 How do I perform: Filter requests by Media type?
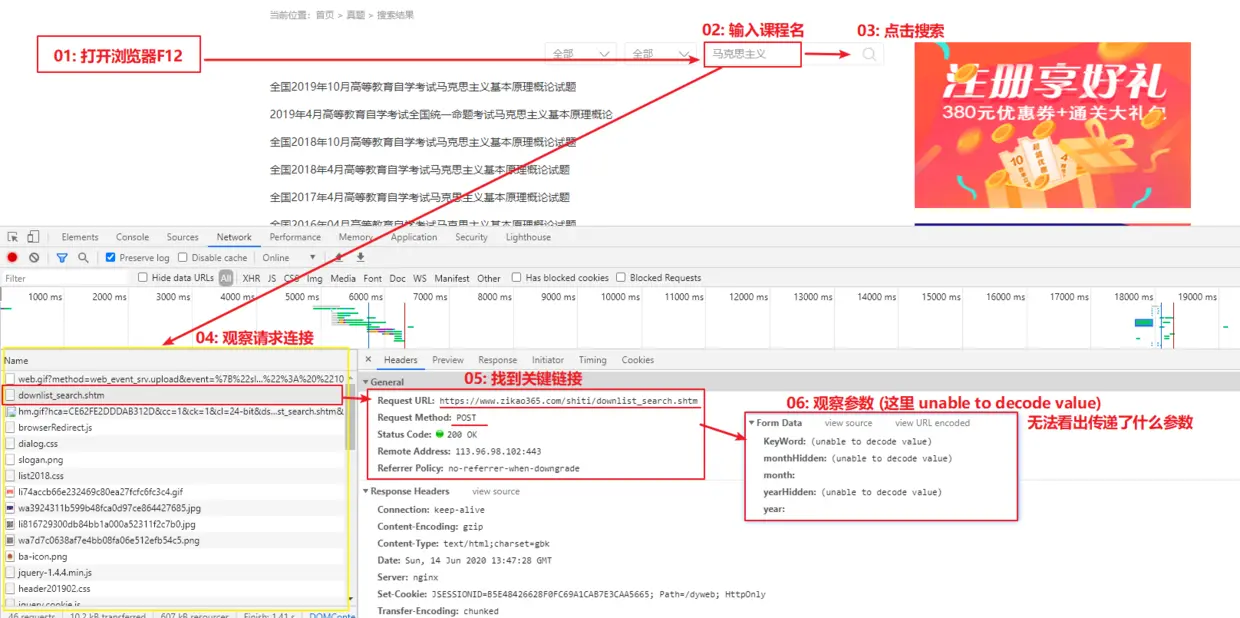point(343,278)
